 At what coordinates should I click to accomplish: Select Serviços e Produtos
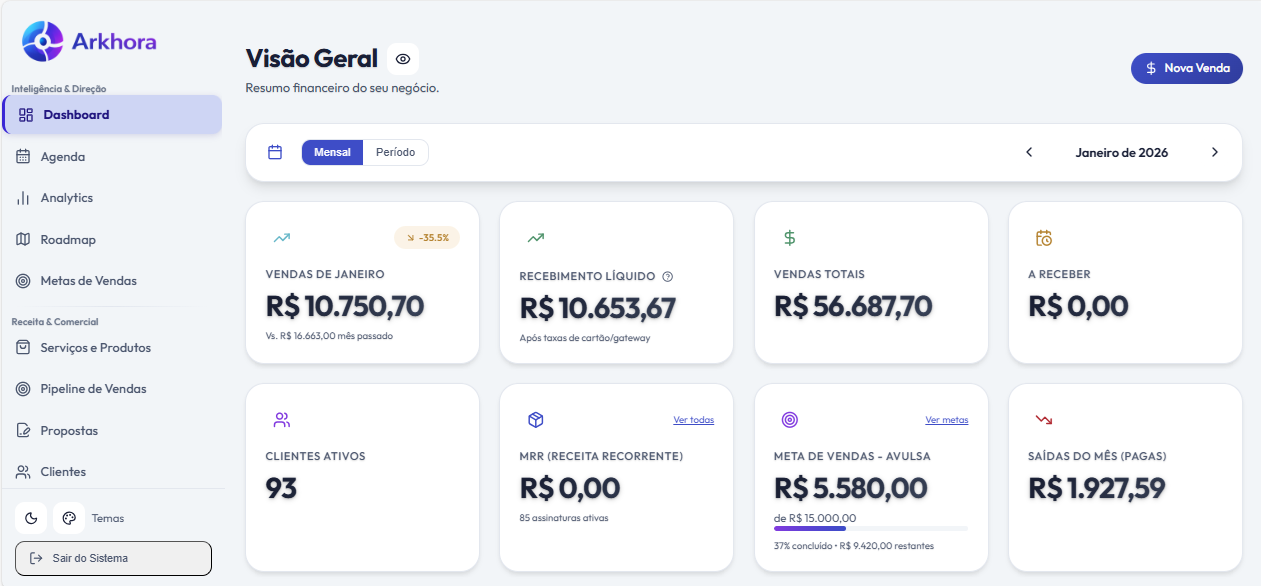[94, 347]
